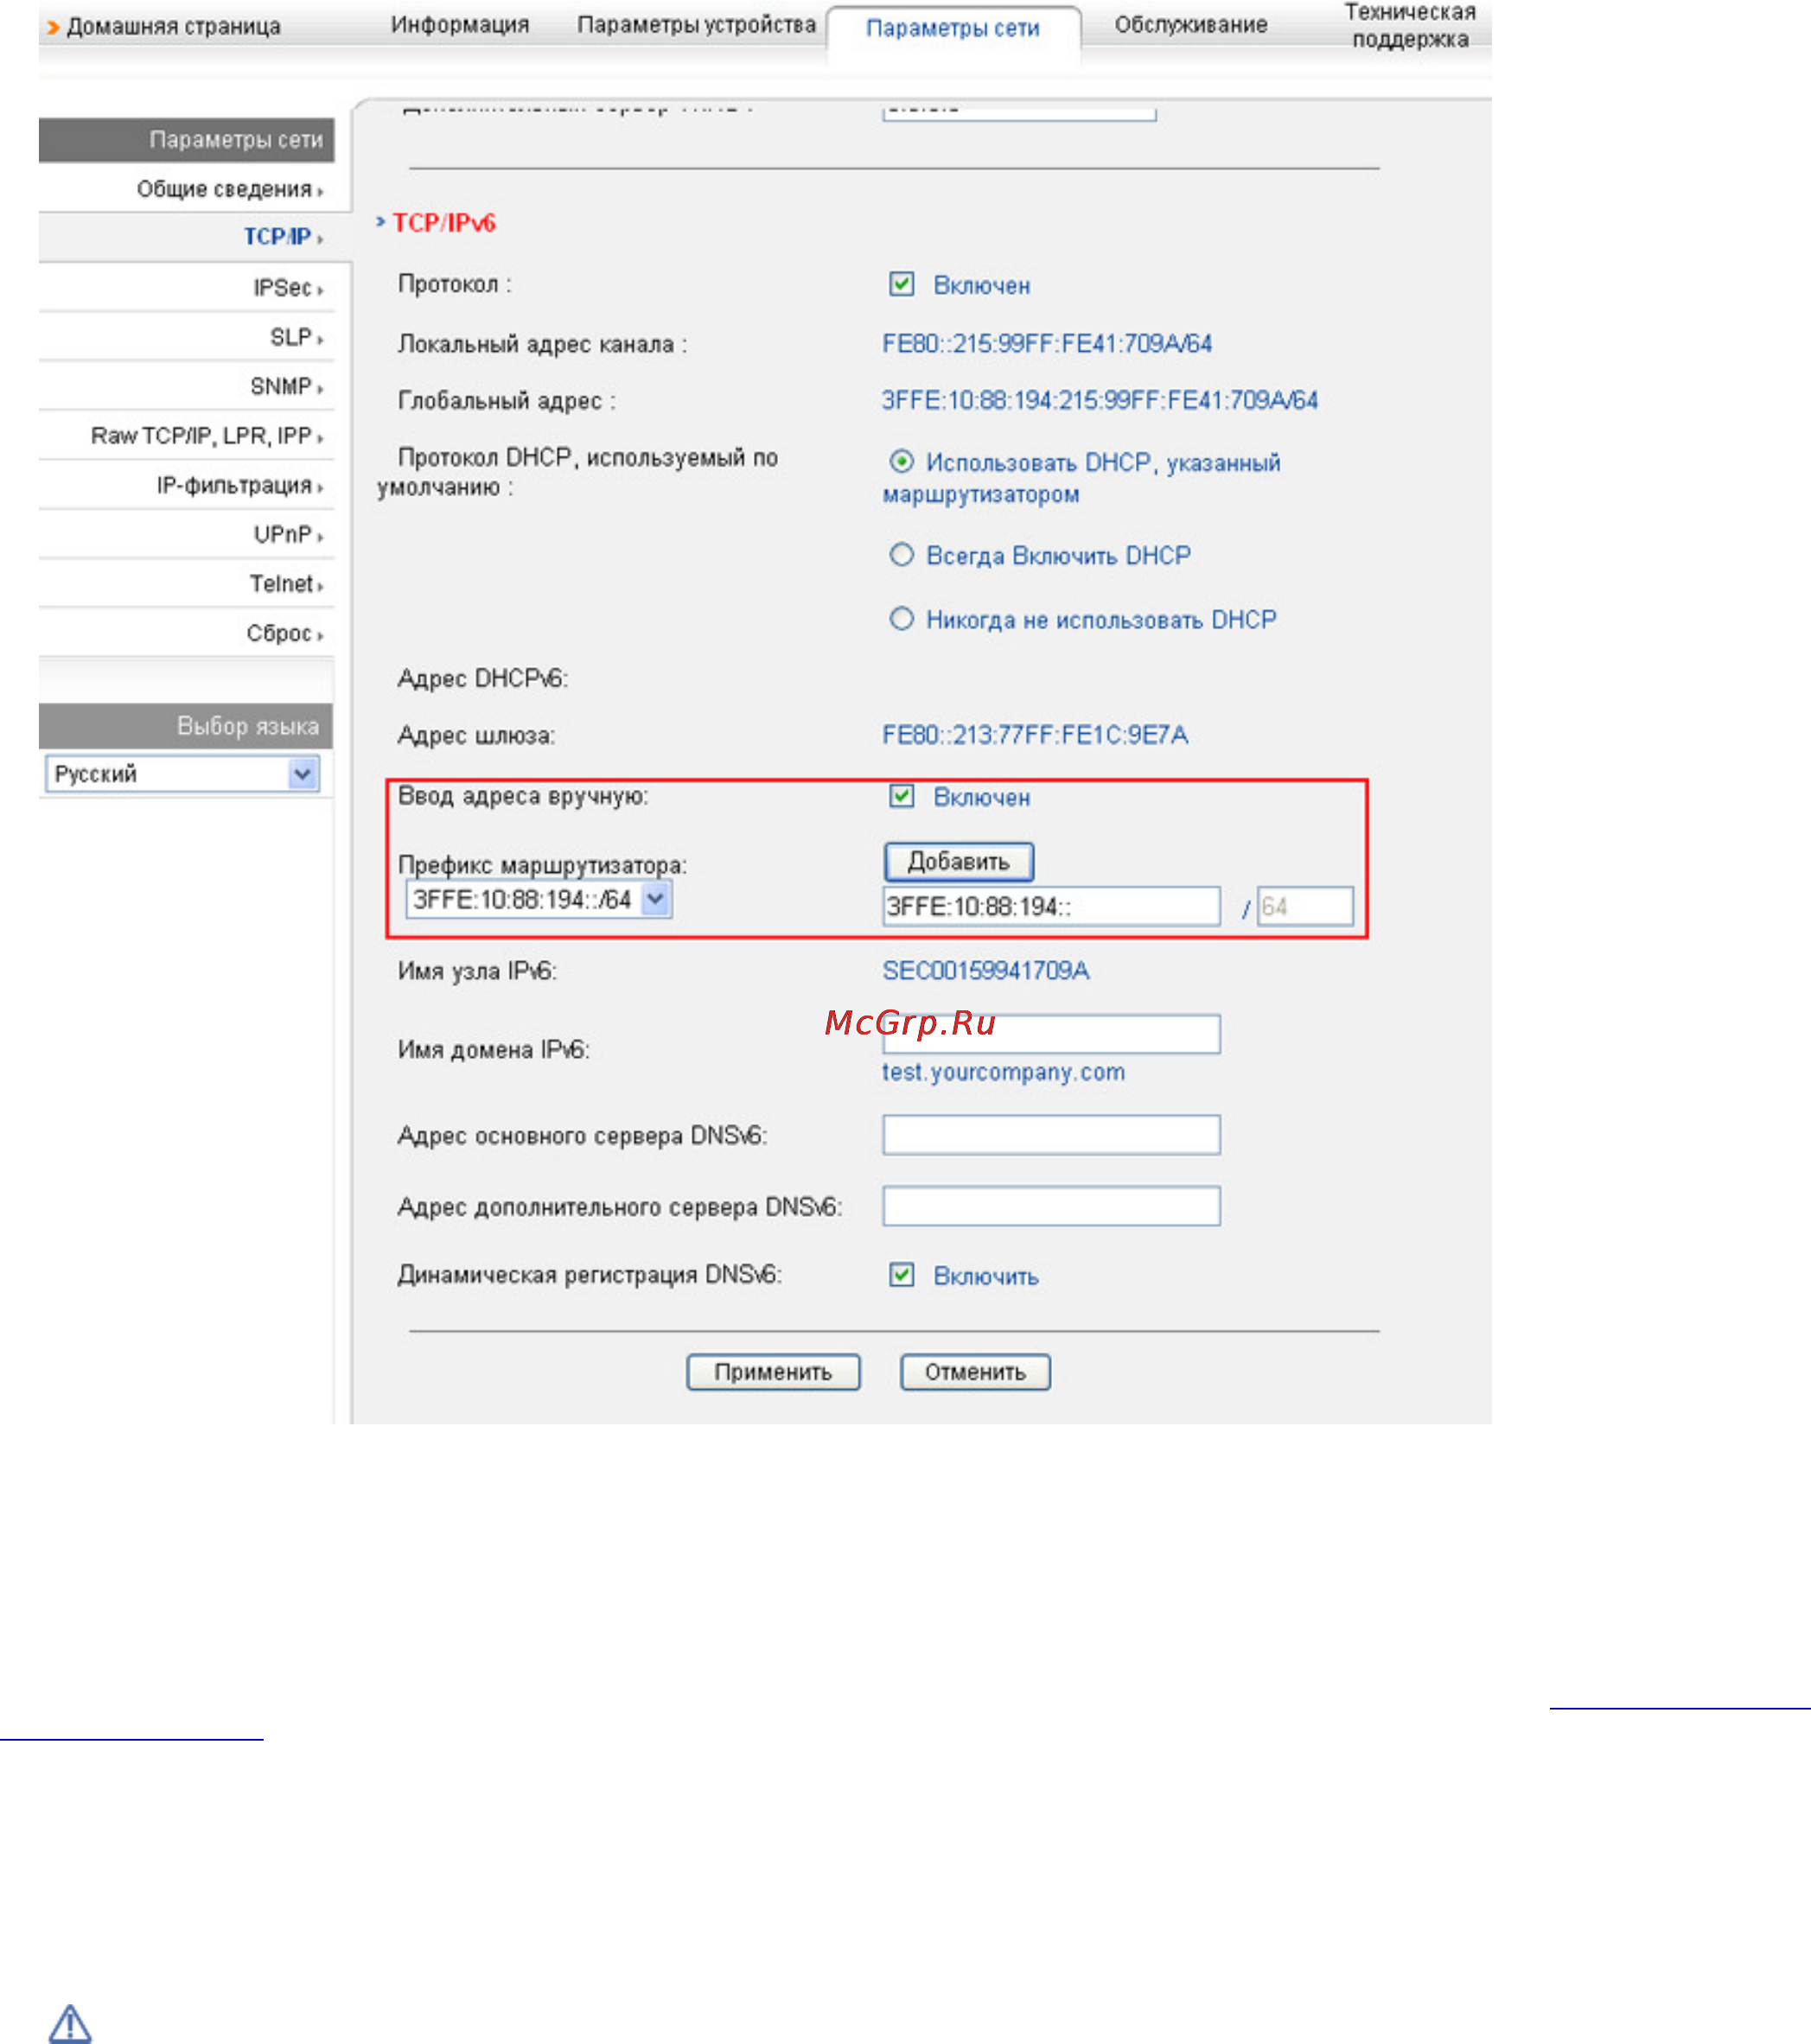Image resolution: width=1811 pixels, height=2044 pixels.
Task: Open the IPSec sidebar item
Action: tap(288, 288)
